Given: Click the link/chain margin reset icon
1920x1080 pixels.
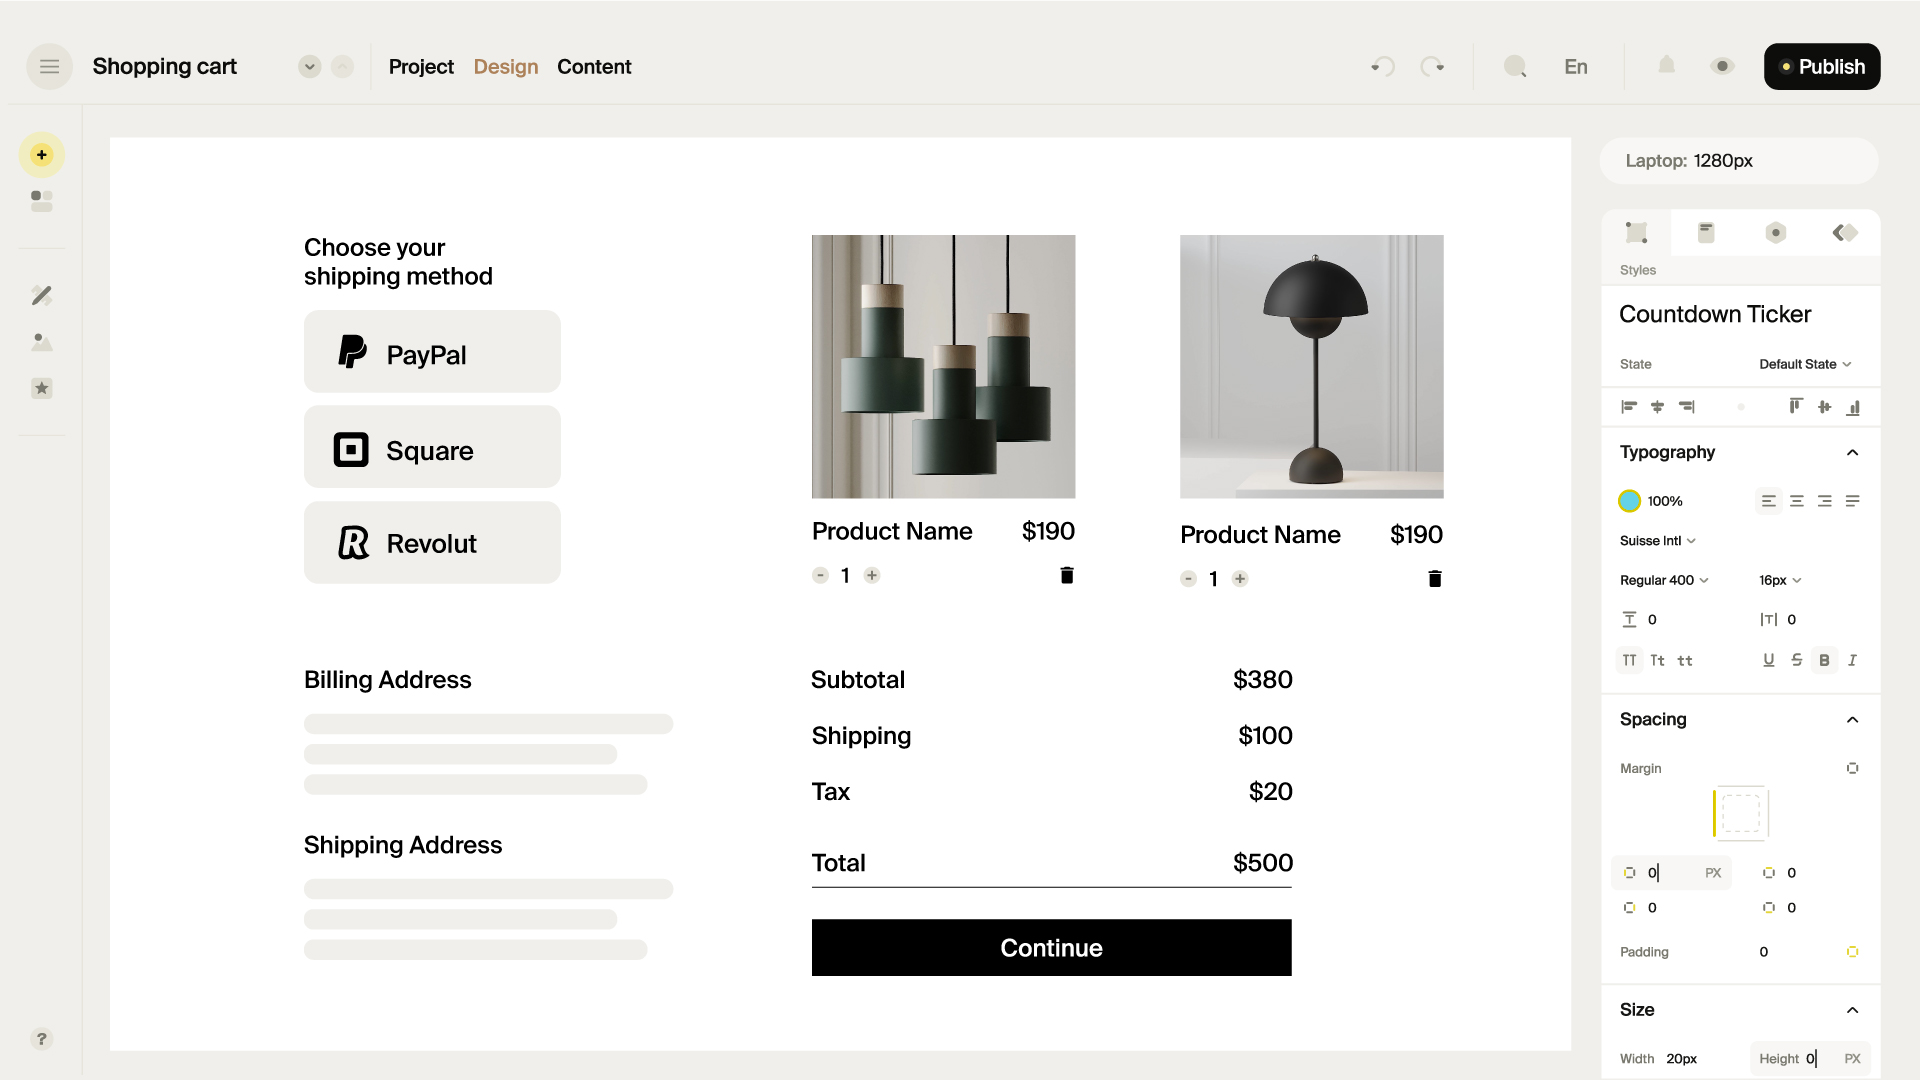Looking at the screenshot, I should coord(1853,767).
